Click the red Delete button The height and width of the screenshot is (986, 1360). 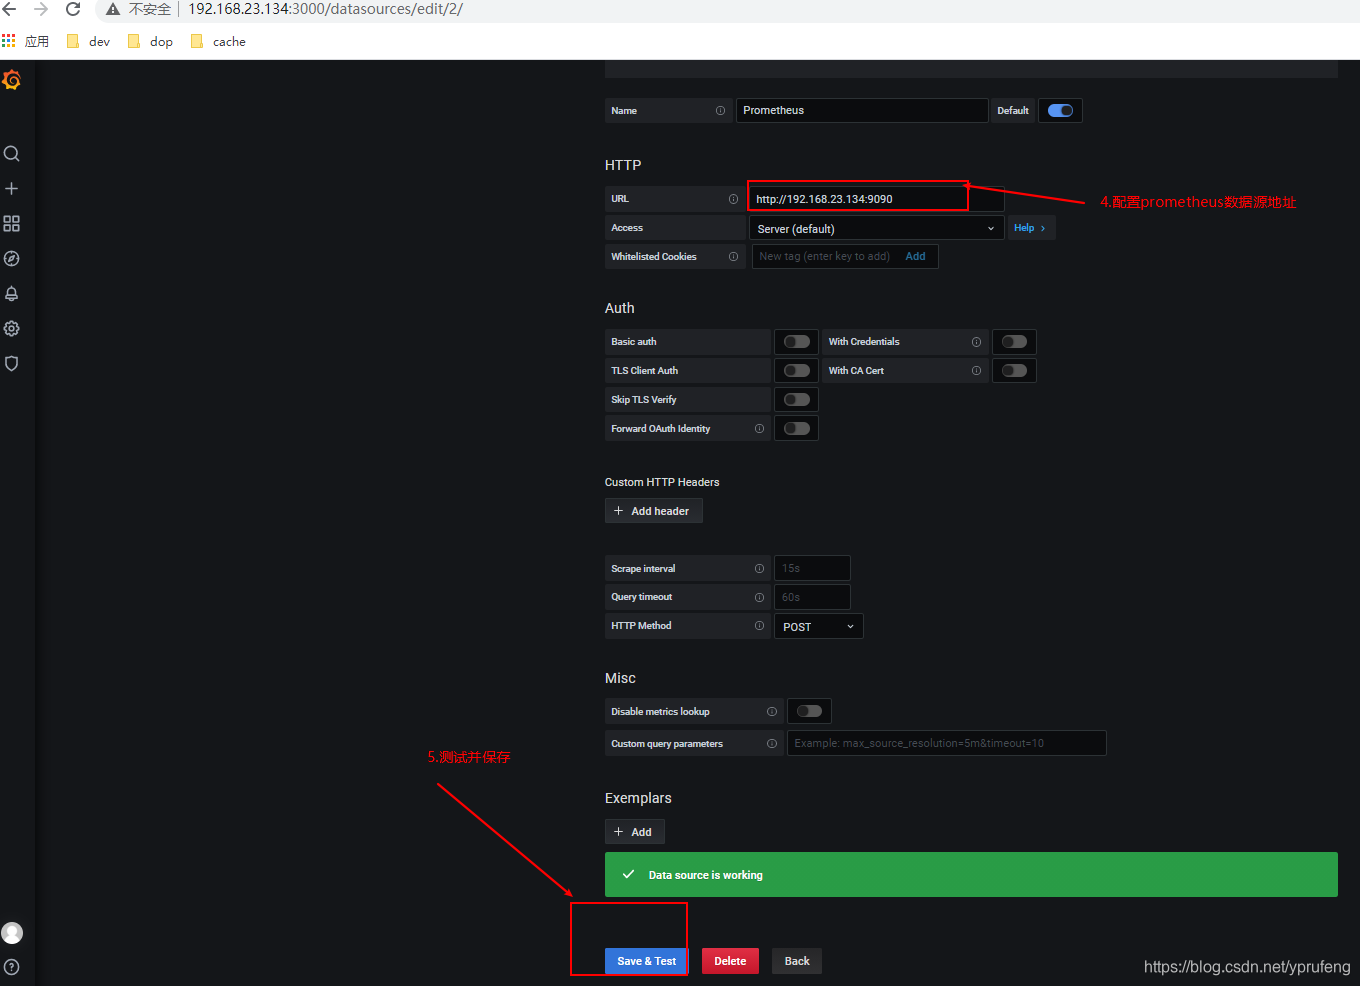pyautogui.click(x=730, y=961)
